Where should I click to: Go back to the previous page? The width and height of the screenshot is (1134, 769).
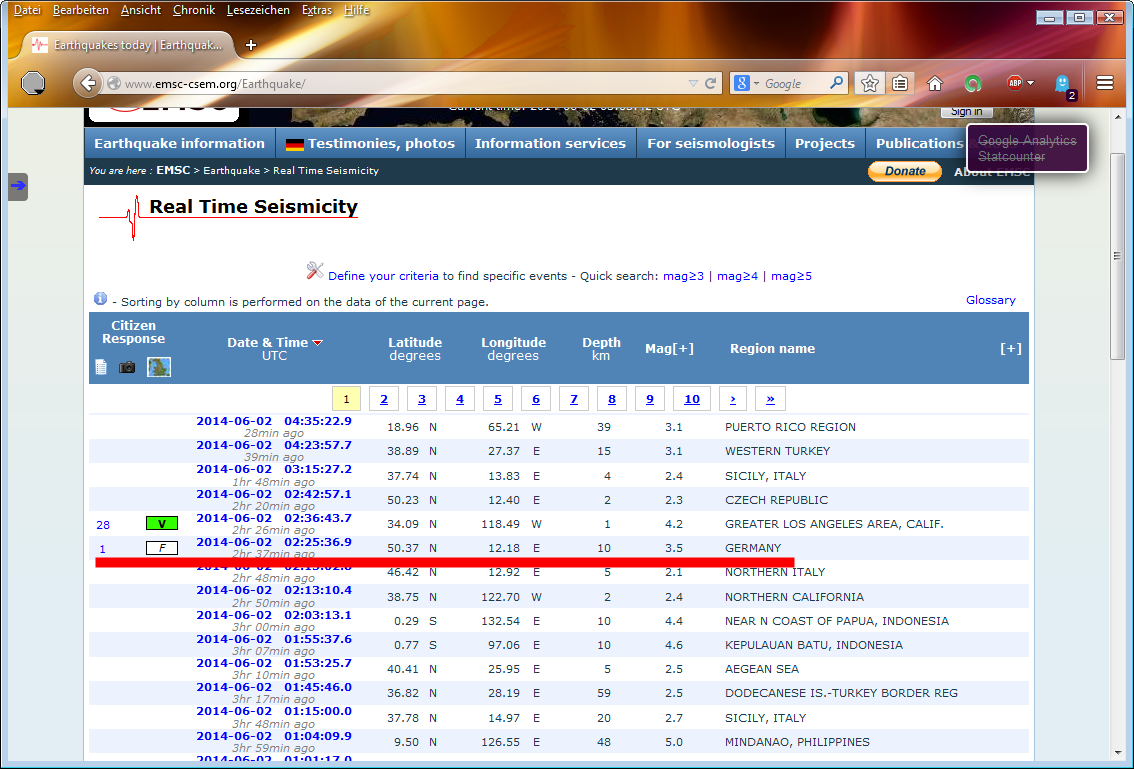pyautogui.click(x=88, y=84)
